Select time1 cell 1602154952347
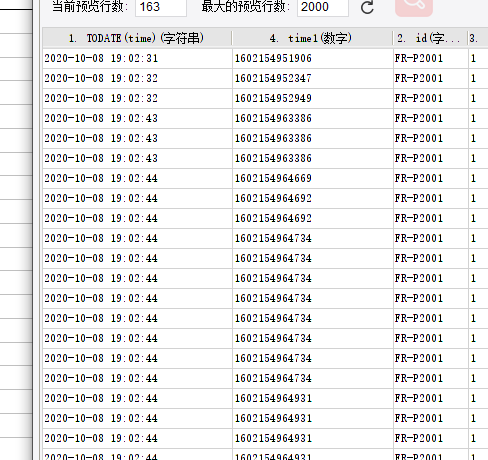Viewport: 488px width, 460px height. tap(313, 79)
